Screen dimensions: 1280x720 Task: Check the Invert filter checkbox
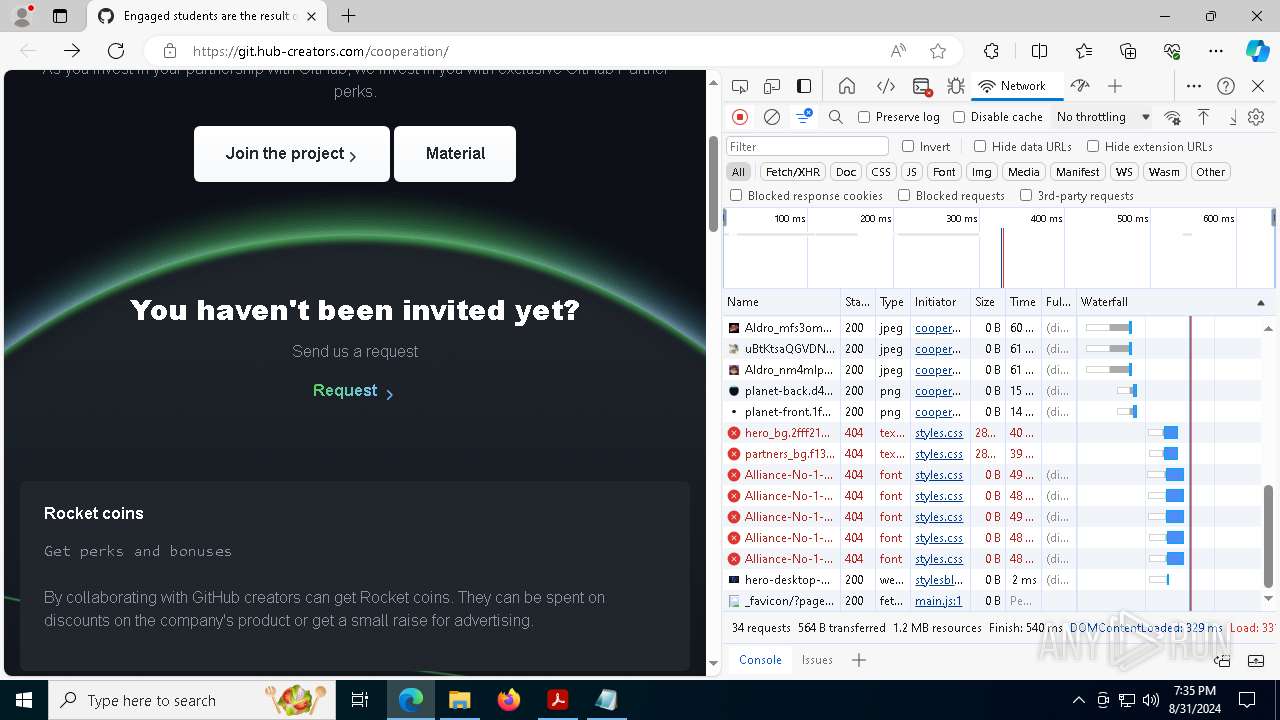tap(908, 146)
